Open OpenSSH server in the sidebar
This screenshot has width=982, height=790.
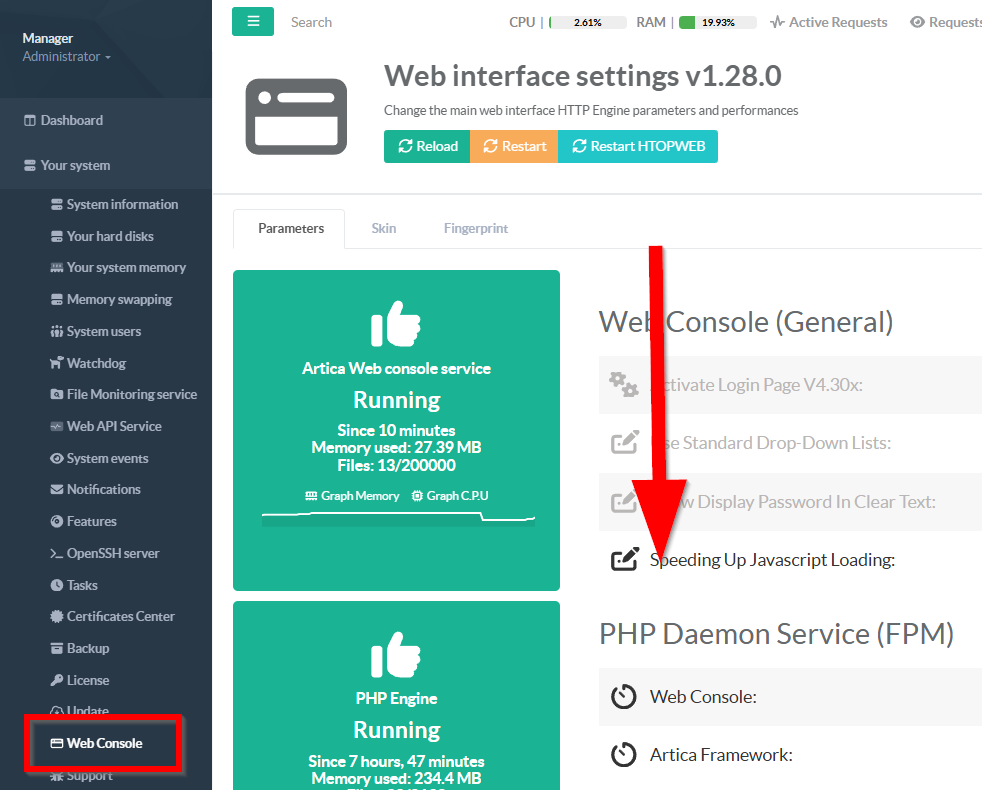point(112,553)
